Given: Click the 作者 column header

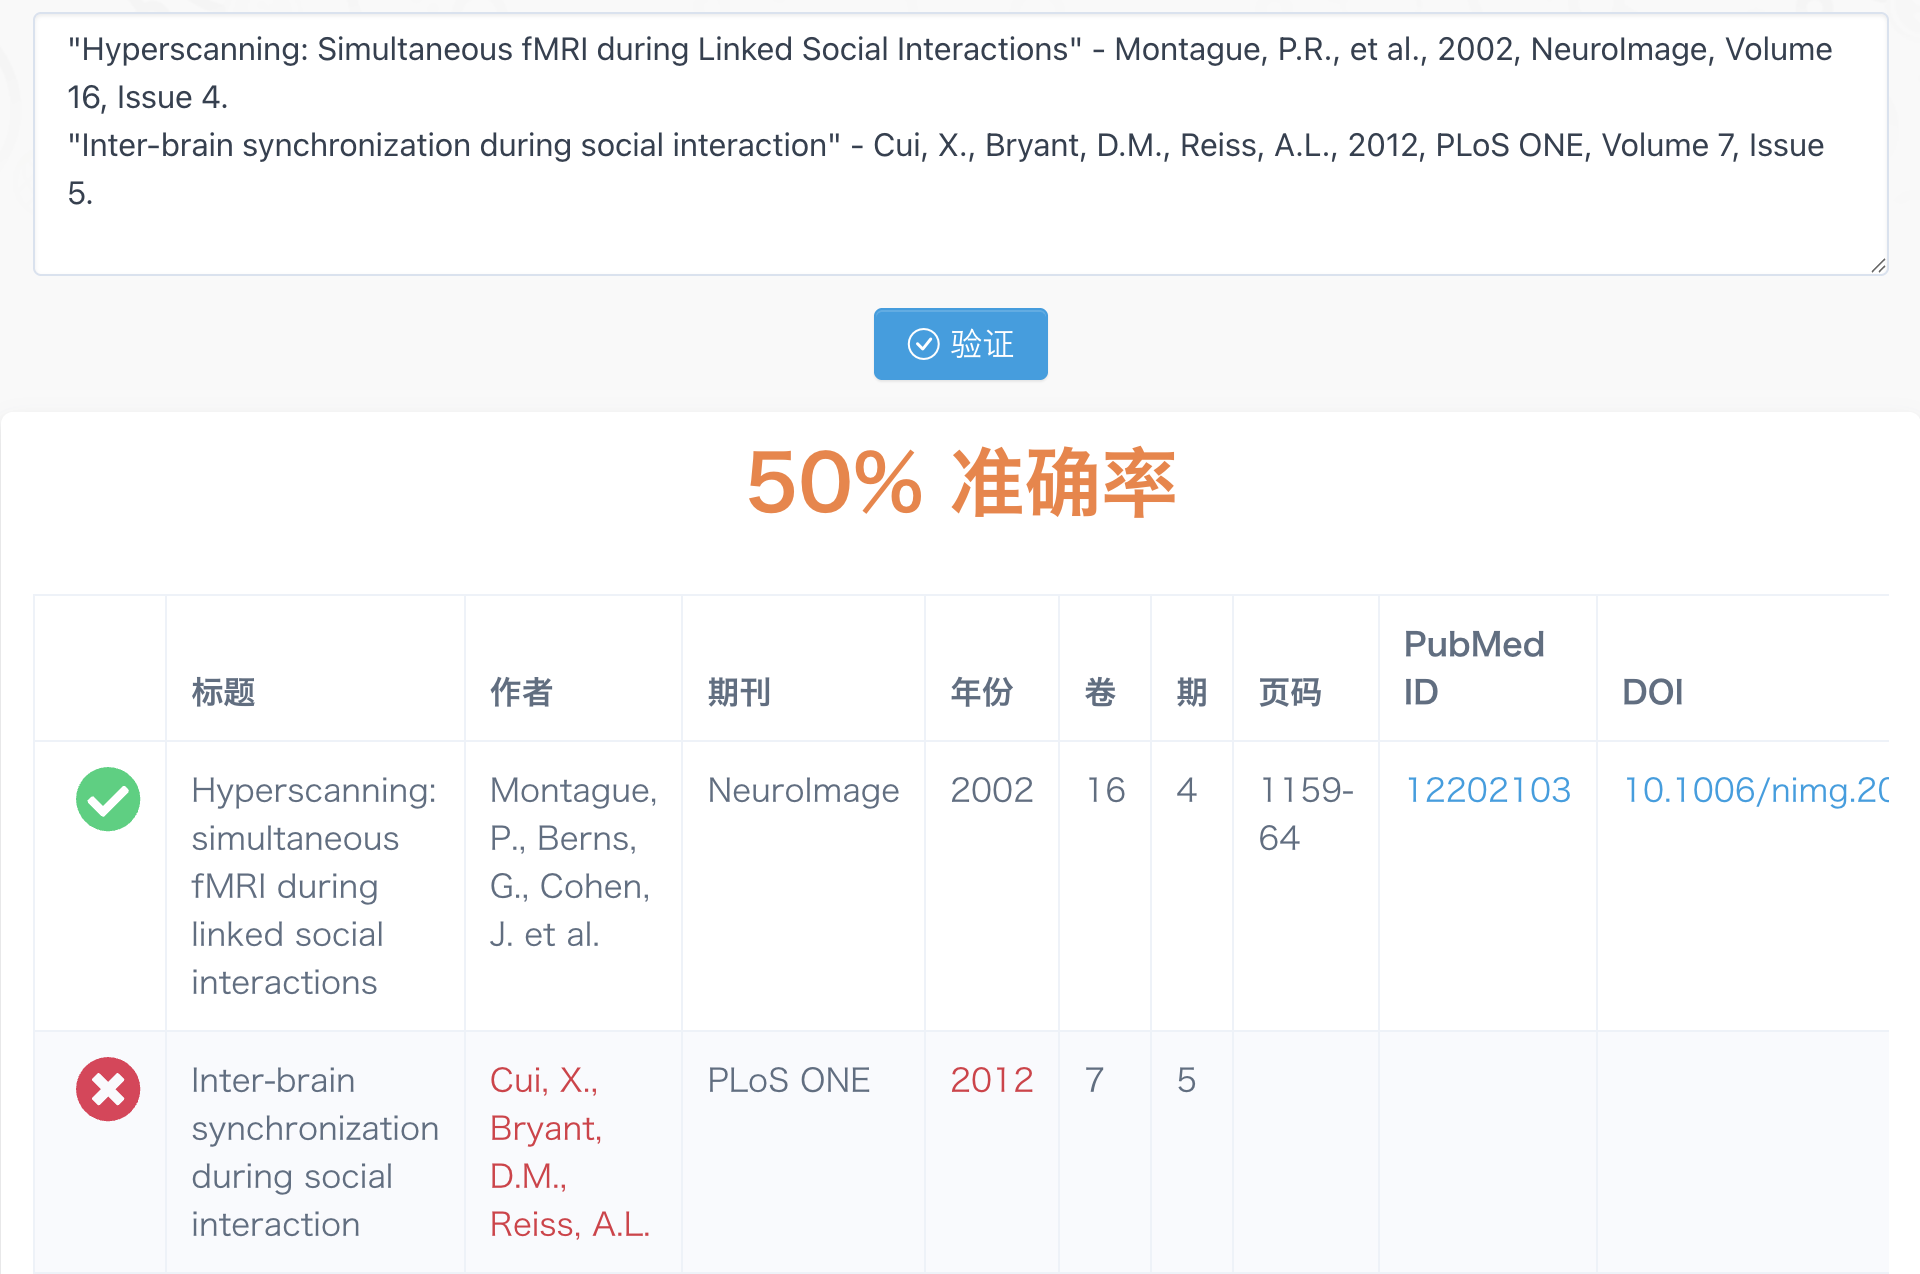Looking at the screenshot, I should tap(521, 692).
